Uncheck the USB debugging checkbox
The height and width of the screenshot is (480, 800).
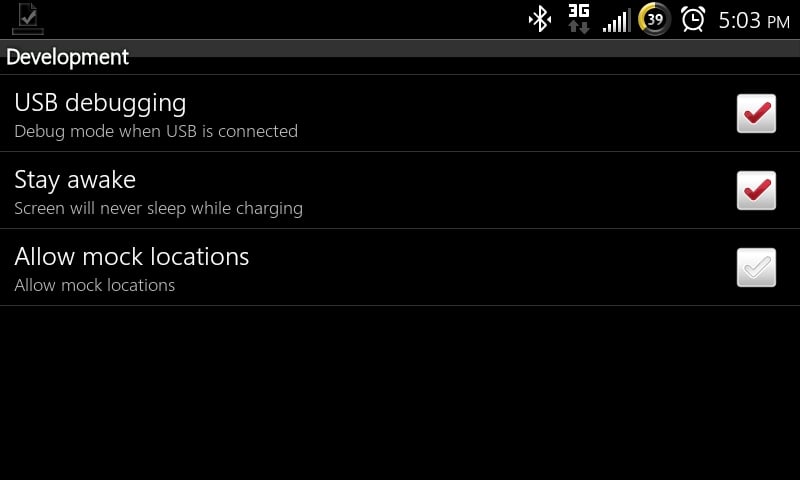(756, 113)
